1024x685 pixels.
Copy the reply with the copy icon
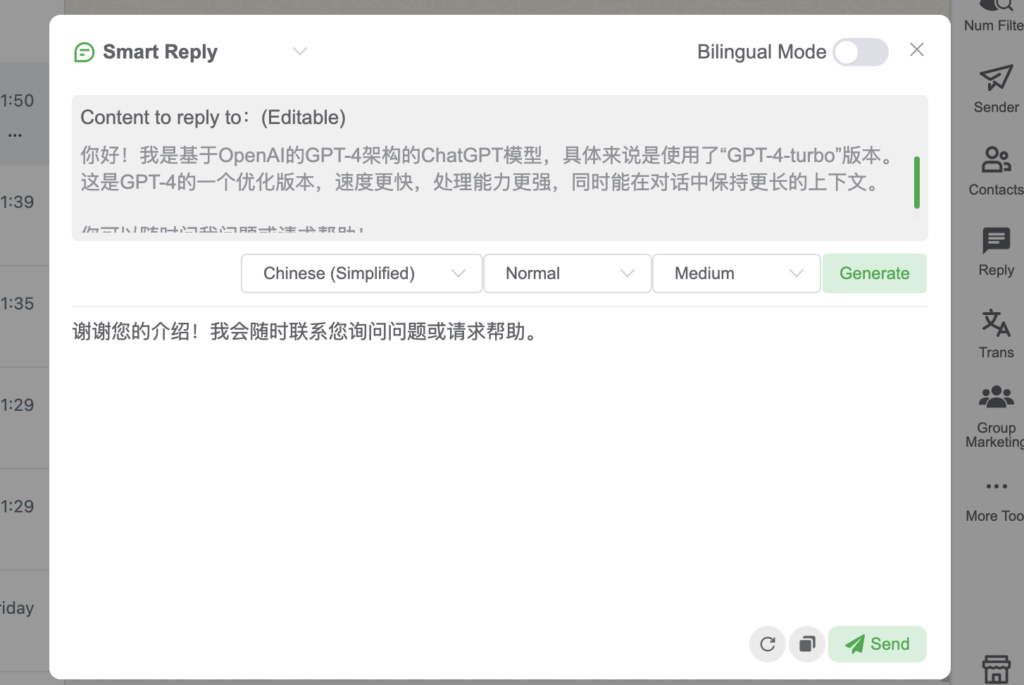[807, 644]
